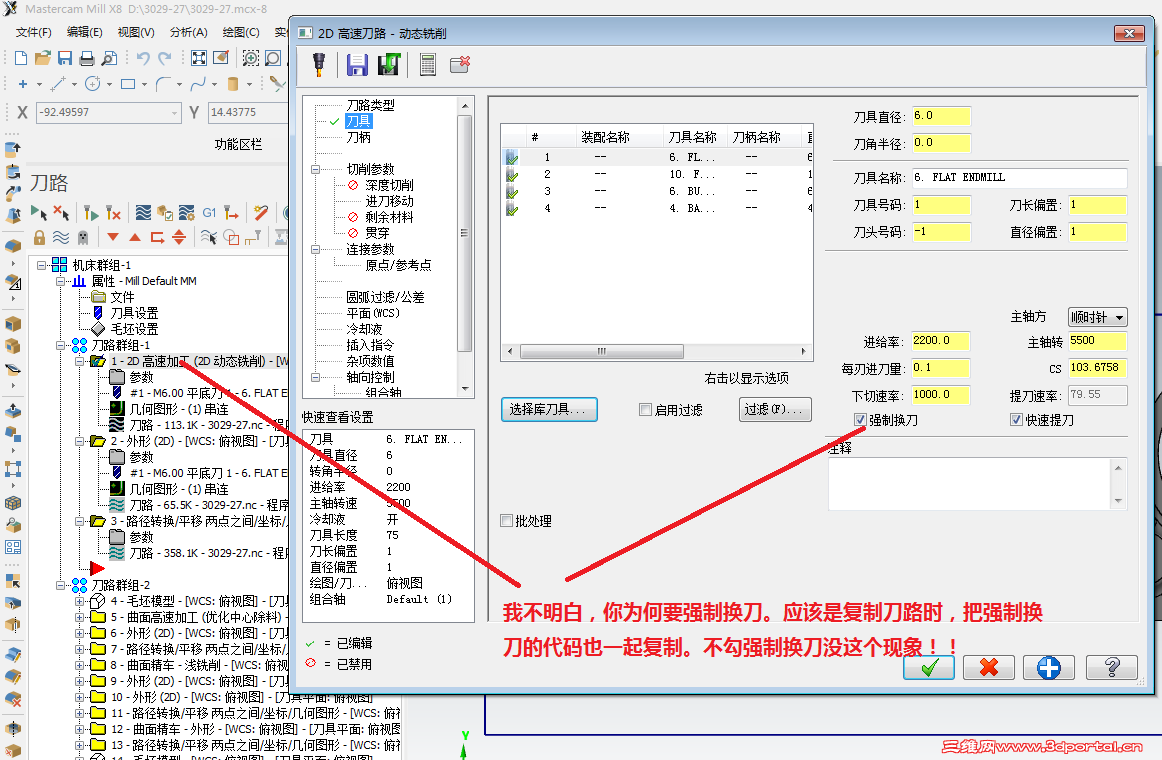This screenshot has width=1162, height=760.
Task: Click the question mark help button
Action: click(1112, 667)
